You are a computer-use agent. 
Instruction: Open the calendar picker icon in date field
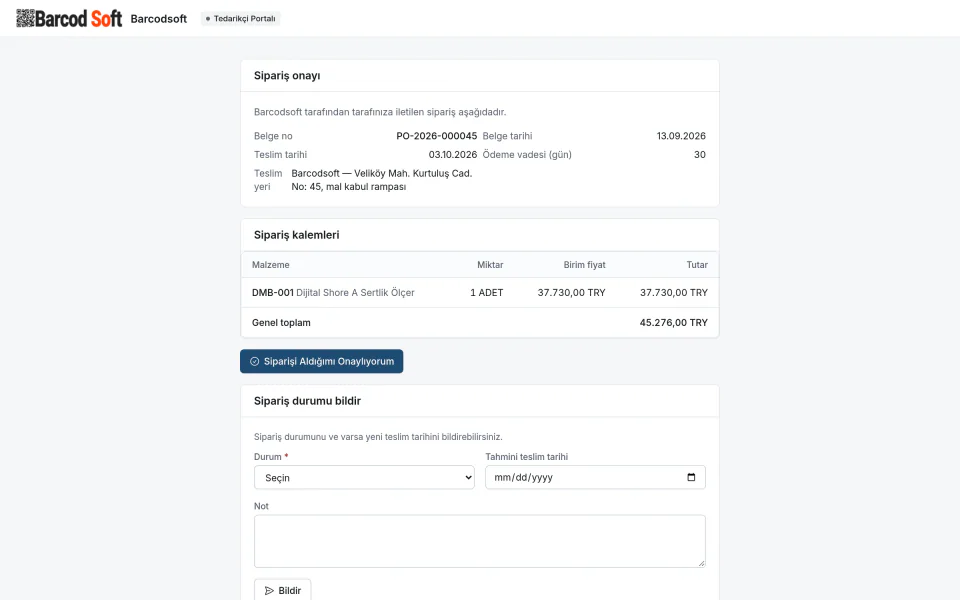691,478
